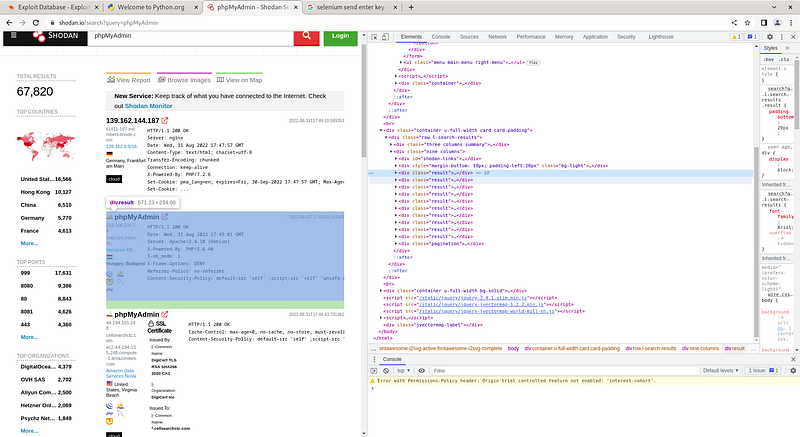Screen dimensions: 800x437
Task: Select the inspect element picker tool
Action: (374, 37)
